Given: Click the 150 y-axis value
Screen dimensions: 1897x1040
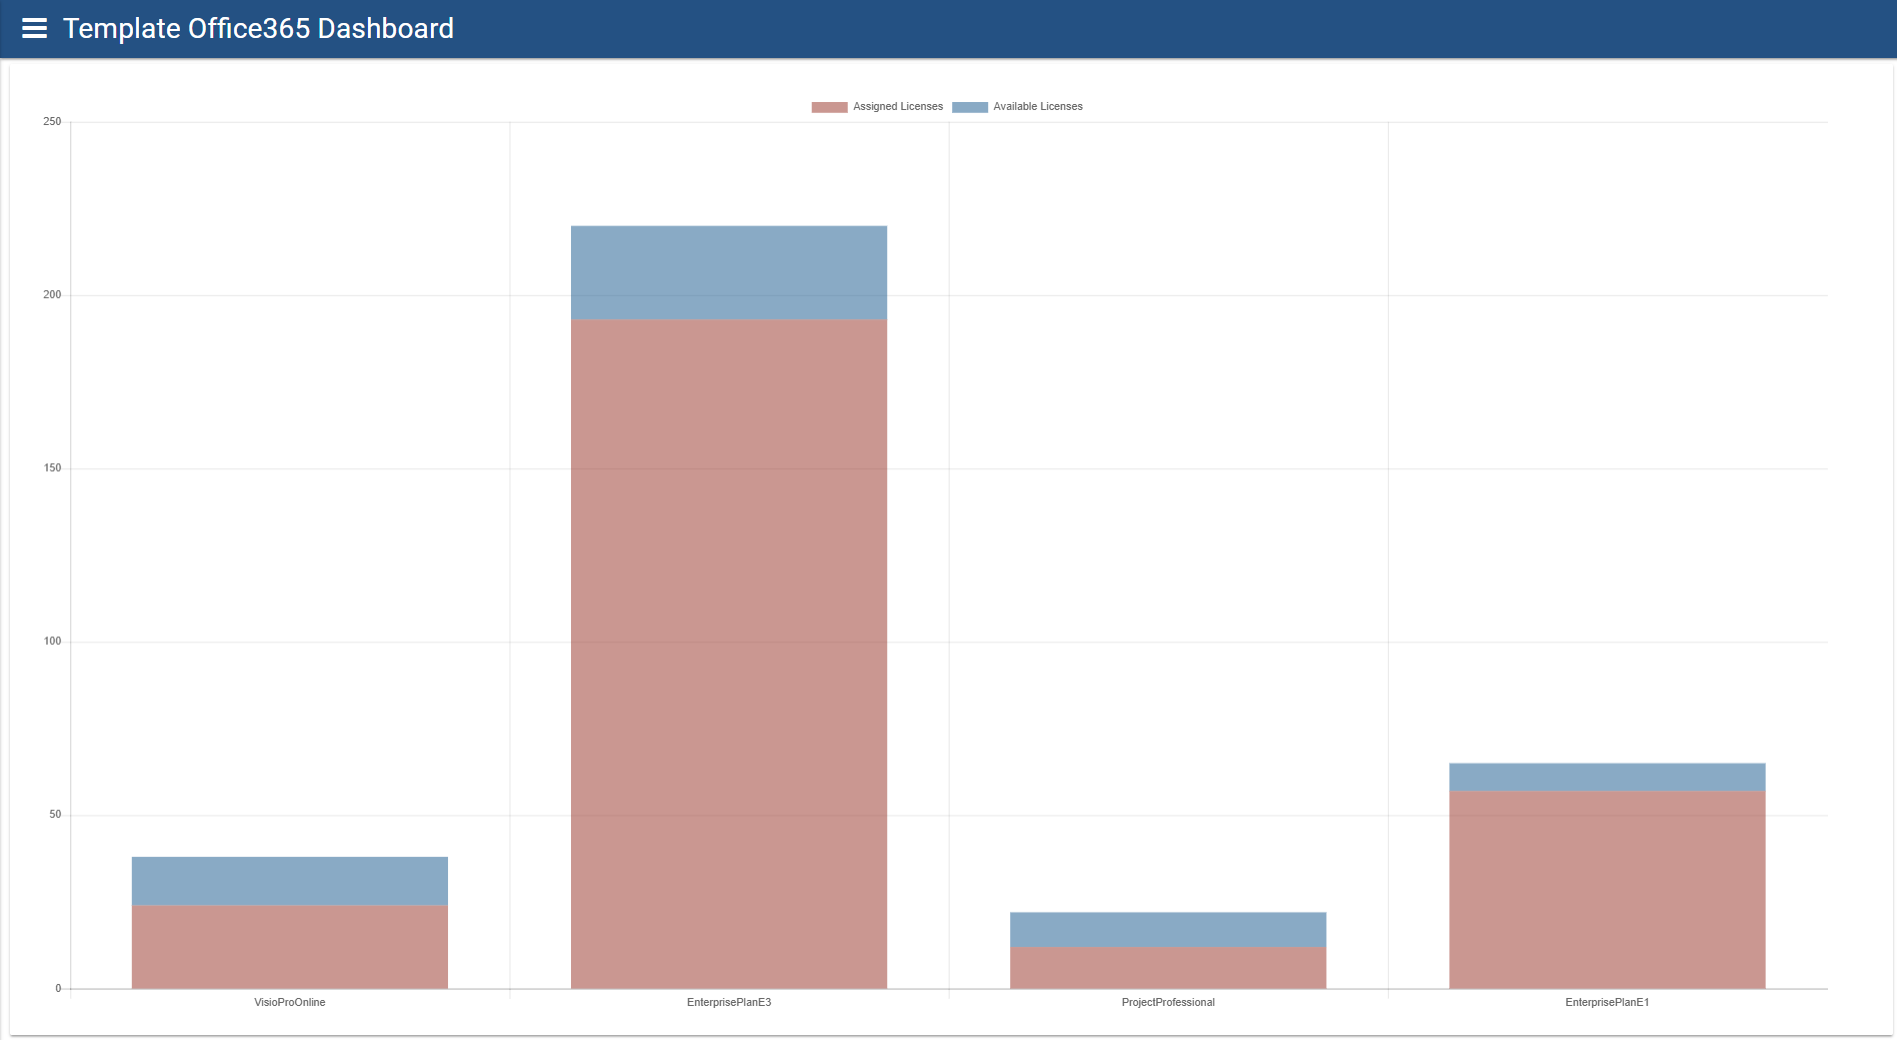Looking at the screenshot, I should pos(52,468).
